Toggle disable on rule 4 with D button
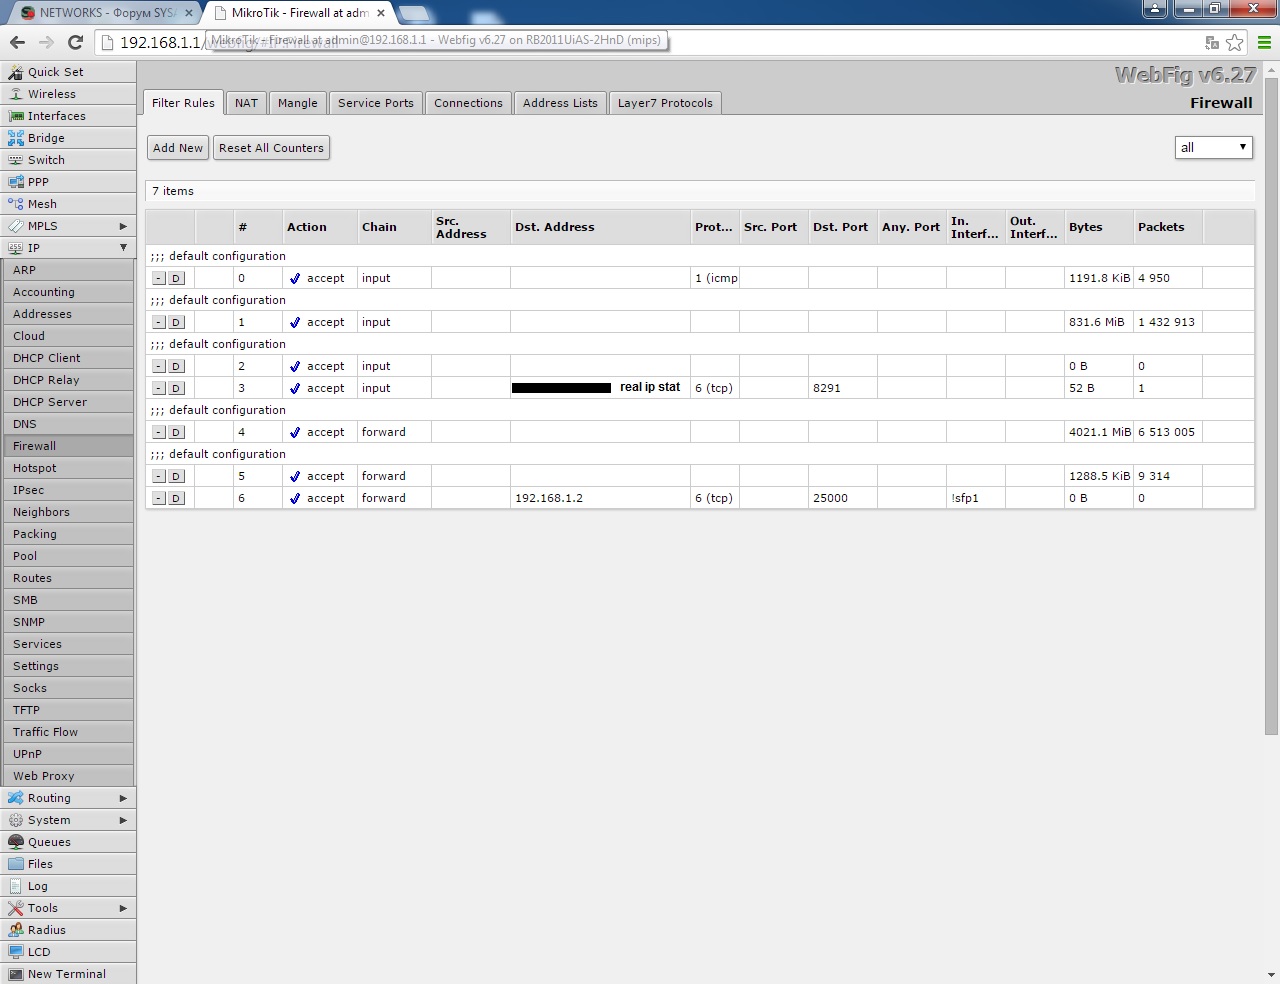 click(x=176, y=432)
